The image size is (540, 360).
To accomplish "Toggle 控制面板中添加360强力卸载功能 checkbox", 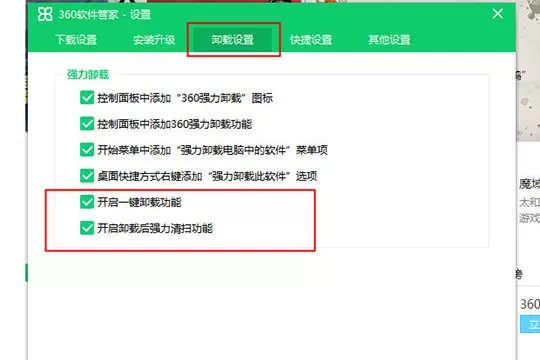I will (87, 124).
